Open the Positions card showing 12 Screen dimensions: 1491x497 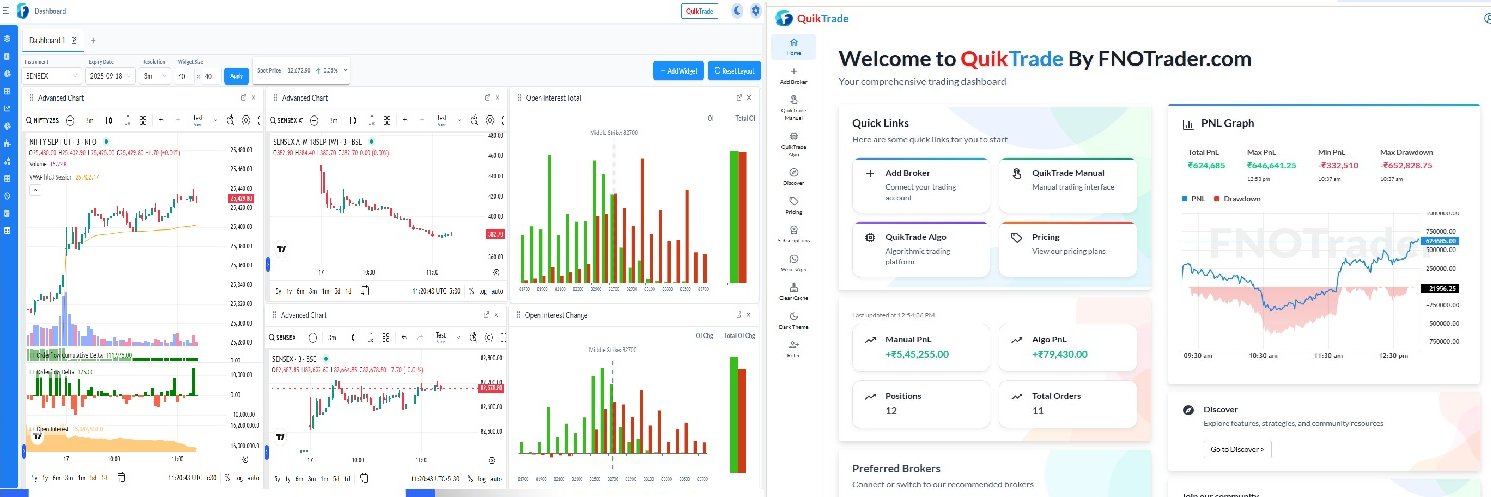point(922,403)
